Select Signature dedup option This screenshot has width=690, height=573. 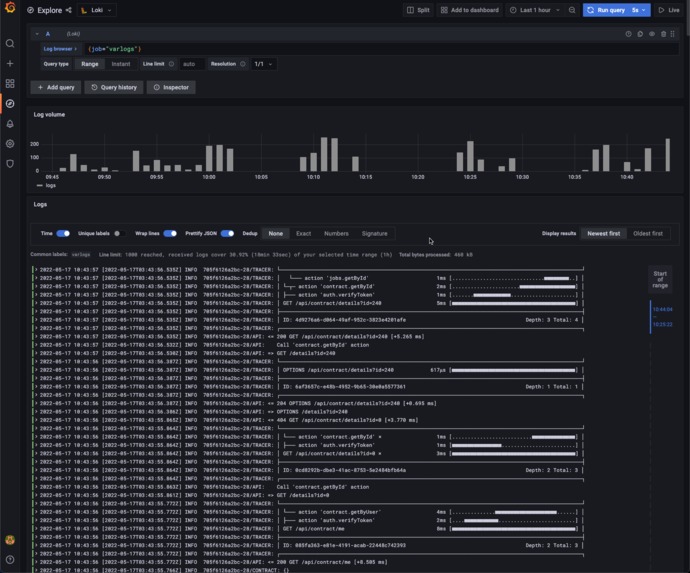(374, 234)
